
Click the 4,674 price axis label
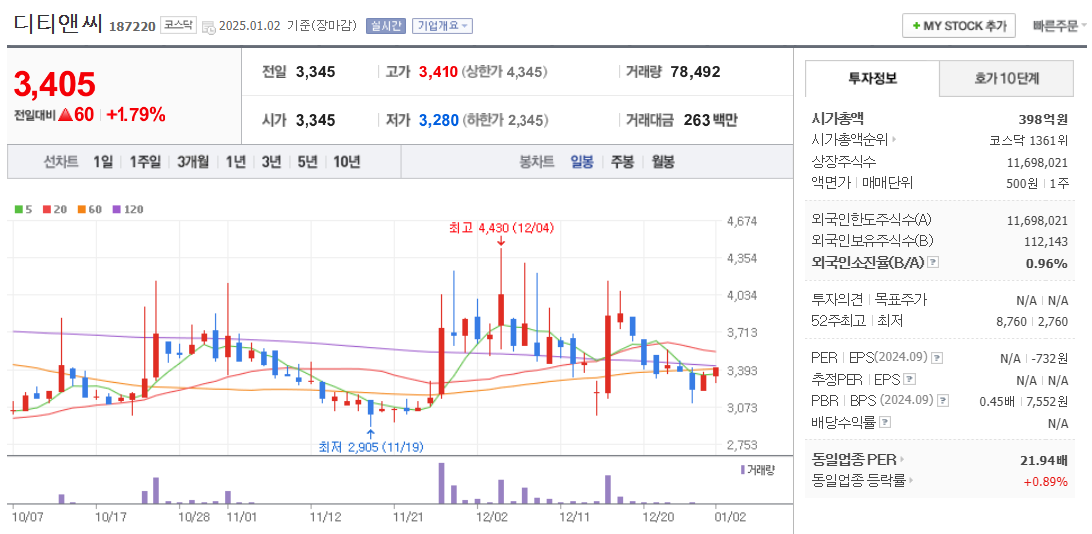[742, 221]
